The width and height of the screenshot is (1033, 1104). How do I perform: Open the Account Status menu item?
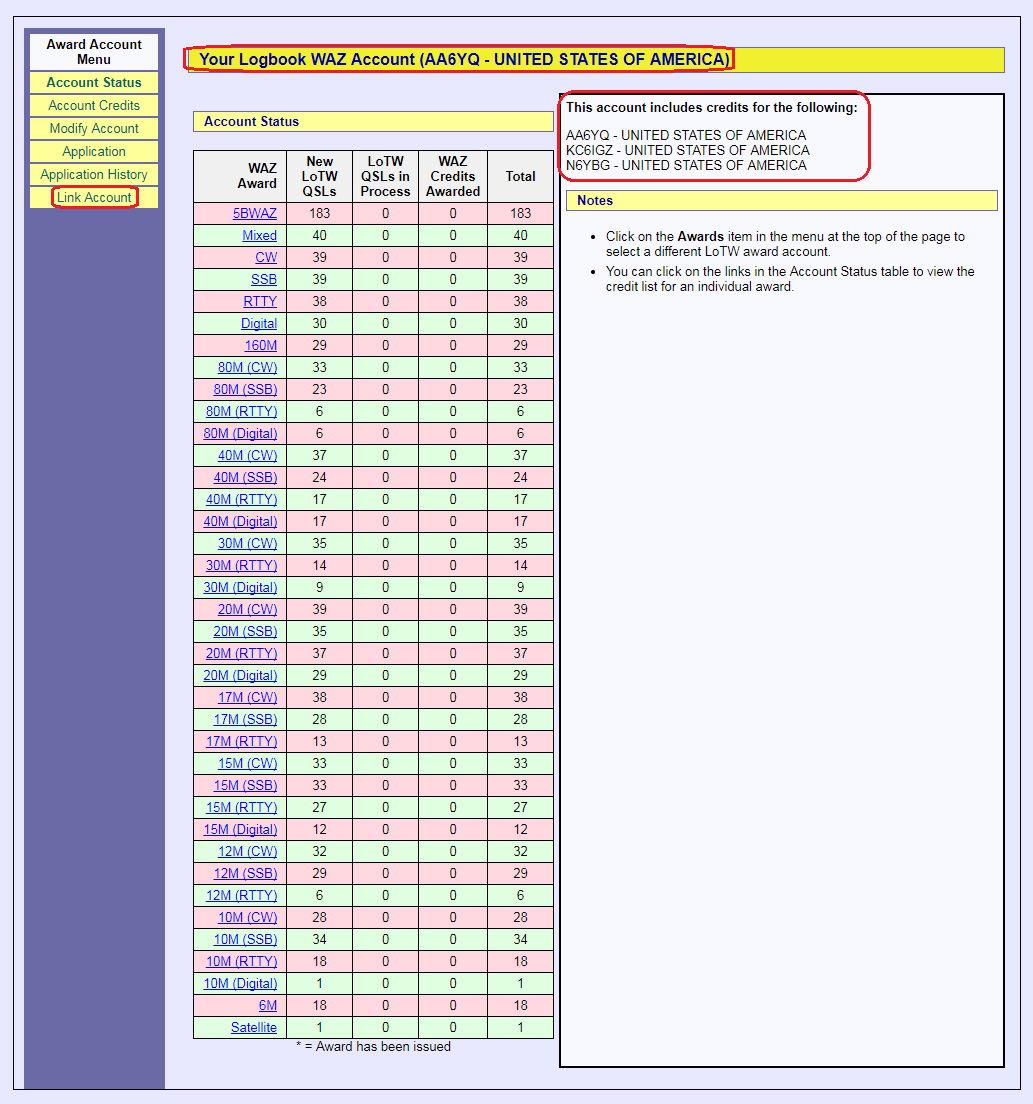coord(94,83)
